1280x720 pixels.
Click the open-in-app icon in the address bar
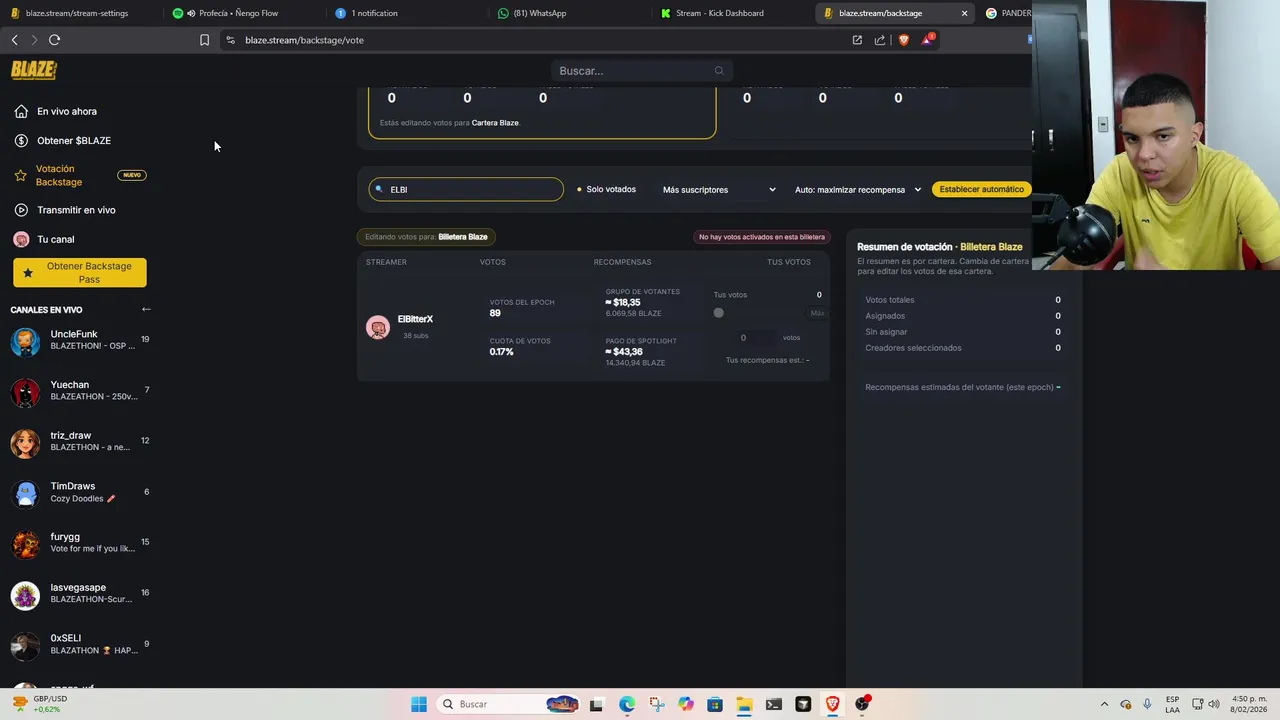tap(857, 40)
